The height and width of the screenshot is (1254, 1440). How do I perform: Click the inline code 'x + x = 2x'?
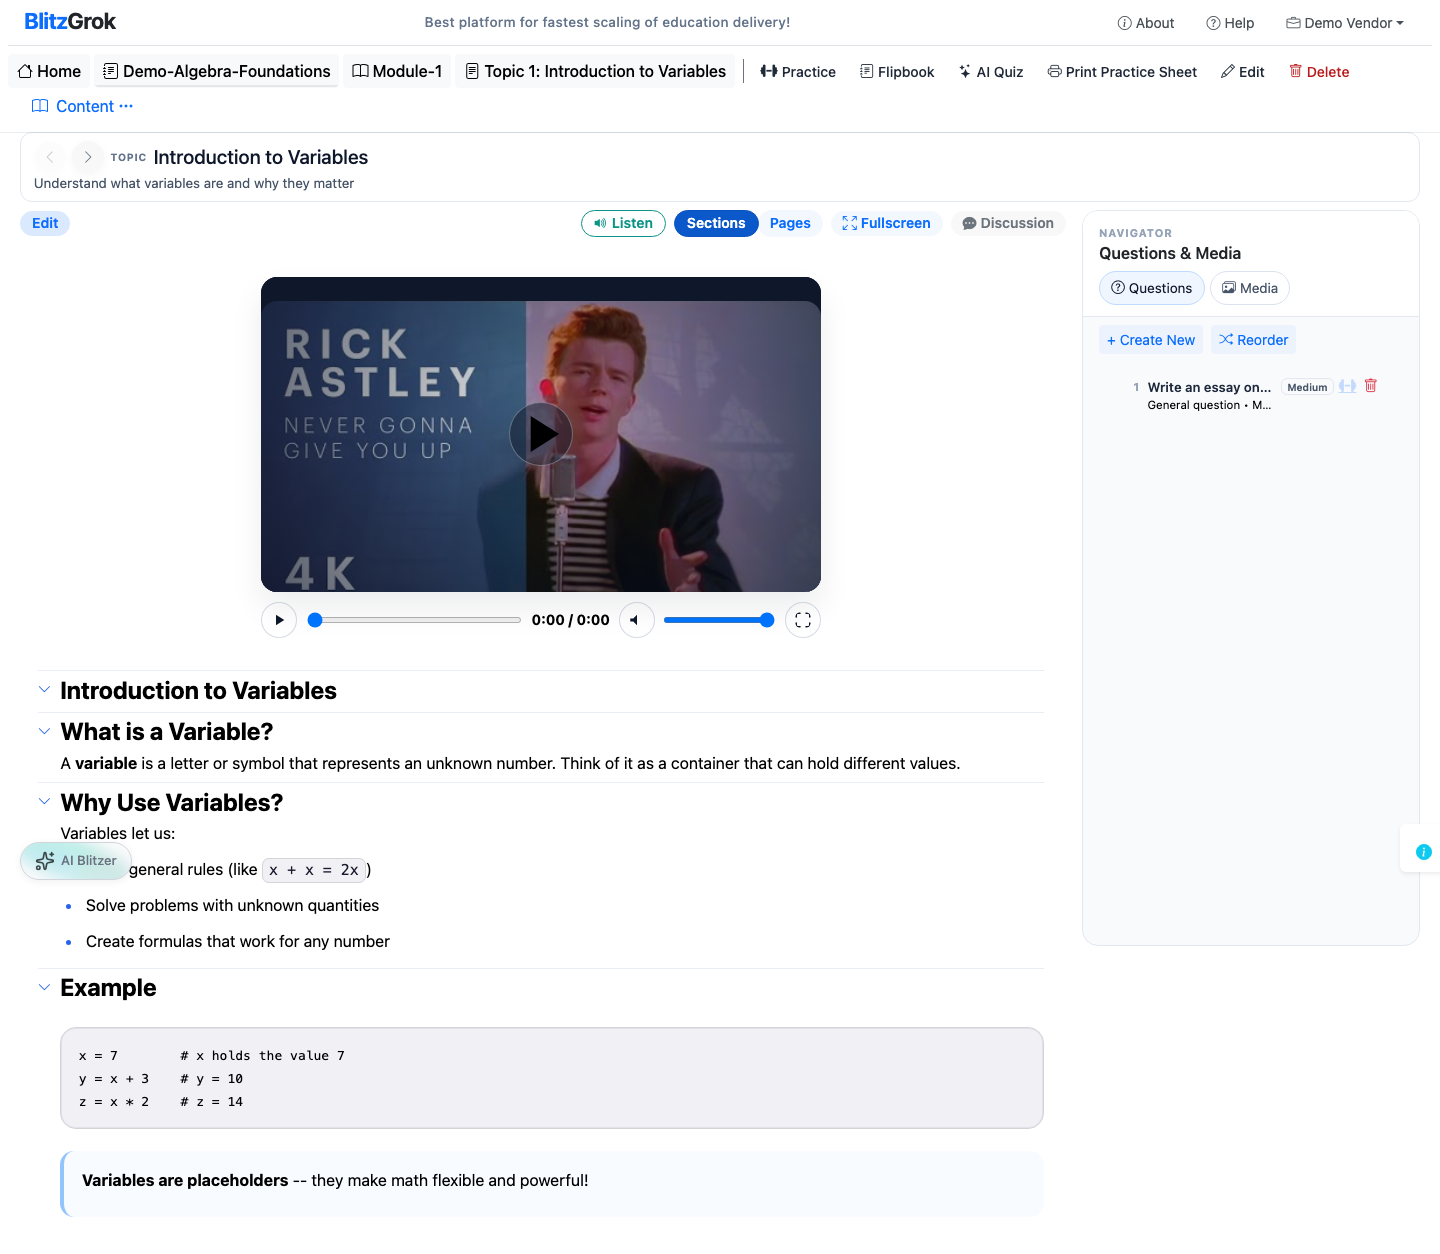(x=314, y=870)
